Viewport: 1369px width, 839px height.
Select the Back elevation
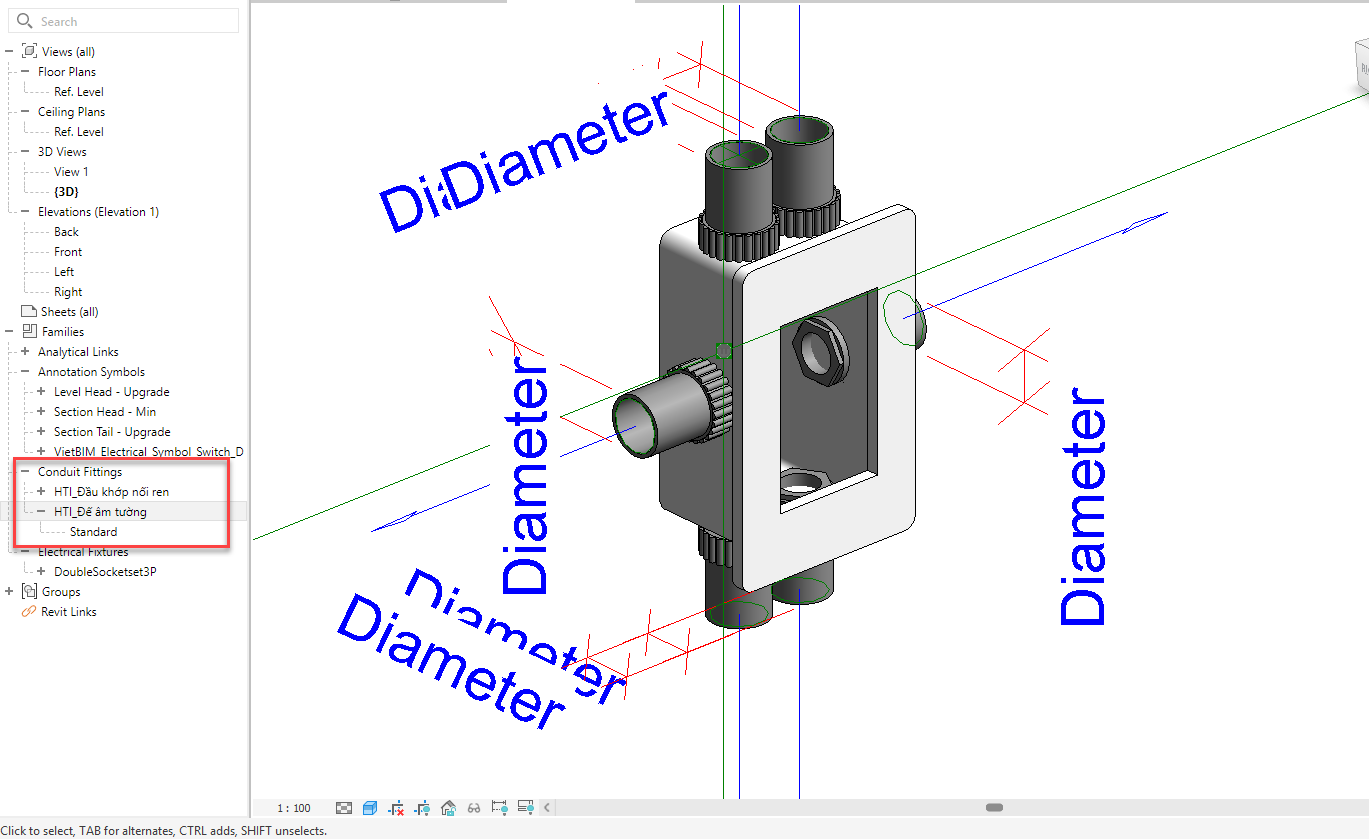(x=66, y=231)
